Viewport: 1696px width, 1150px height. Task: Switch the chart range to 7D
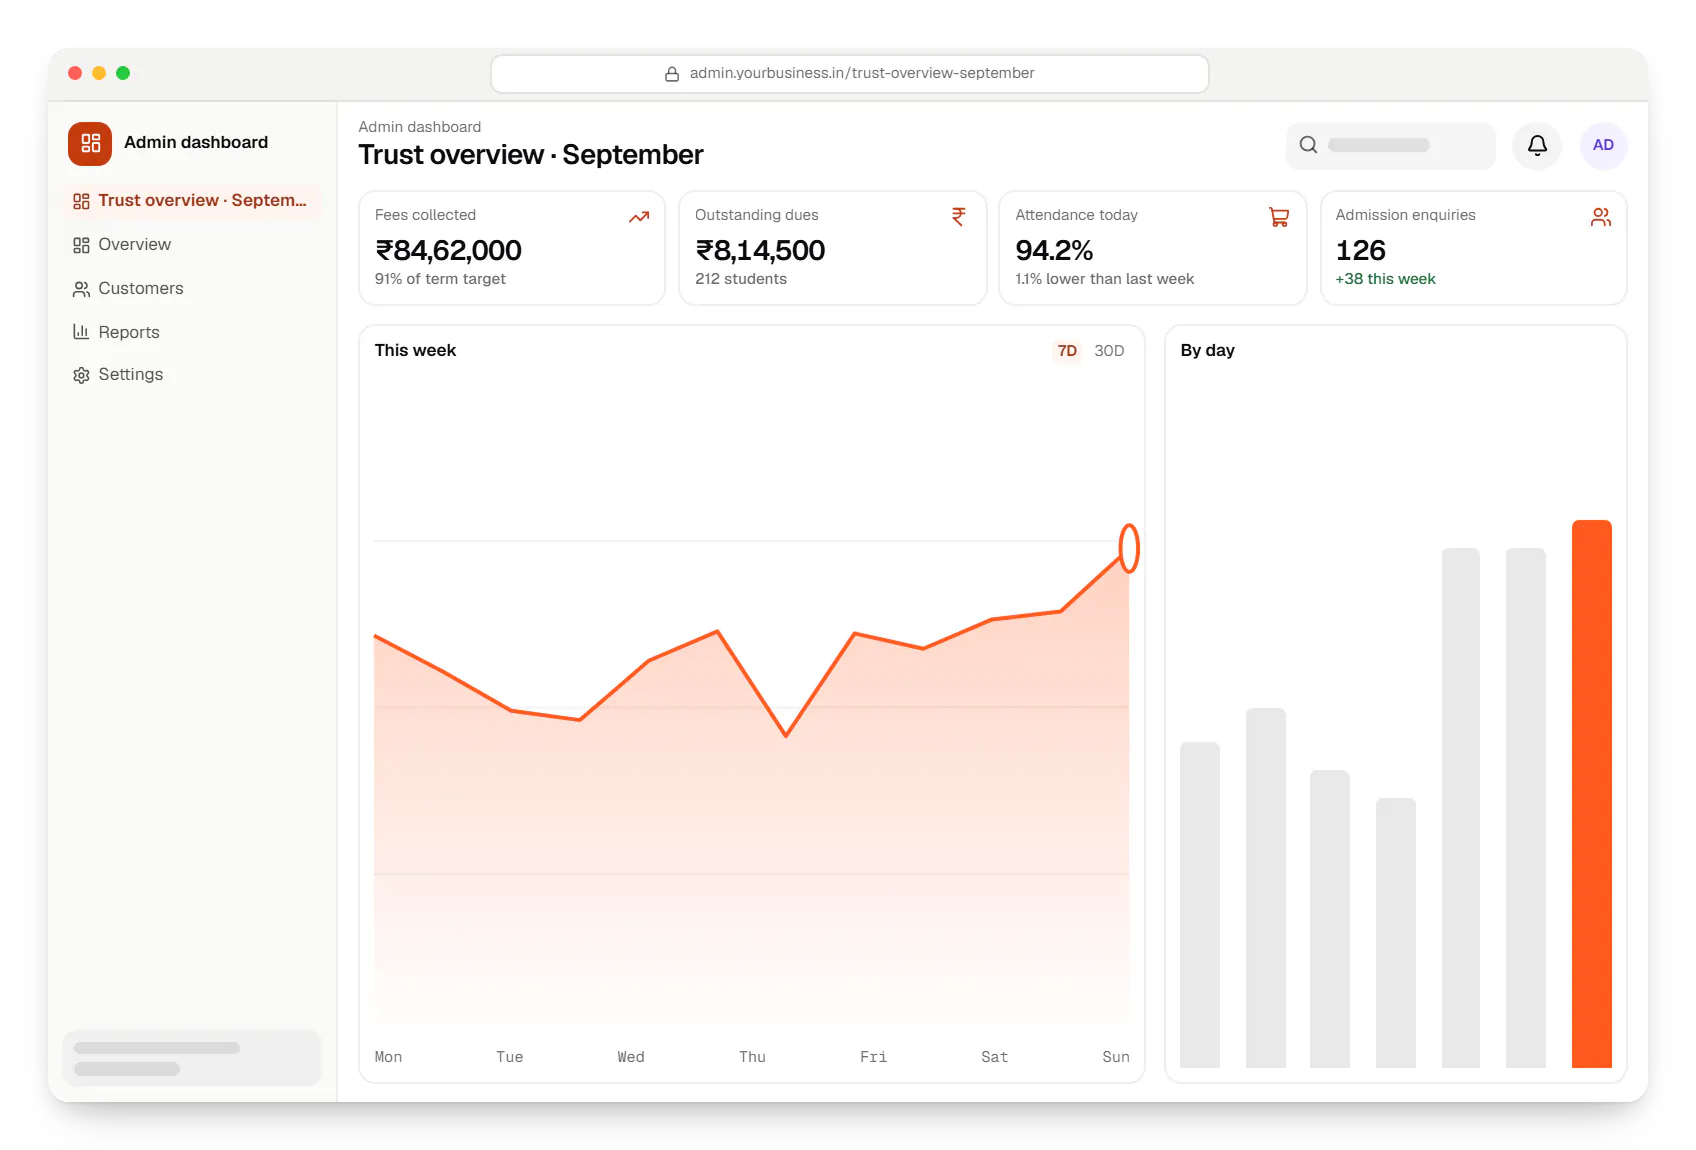(x=1067, y=351)
